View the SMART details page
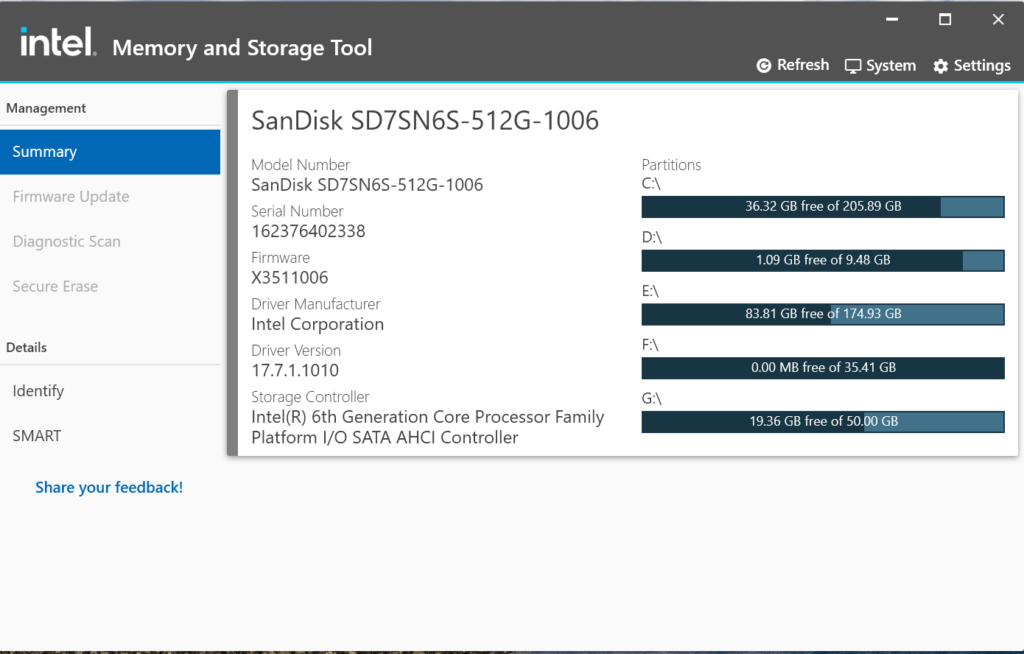 coord(110,436)
